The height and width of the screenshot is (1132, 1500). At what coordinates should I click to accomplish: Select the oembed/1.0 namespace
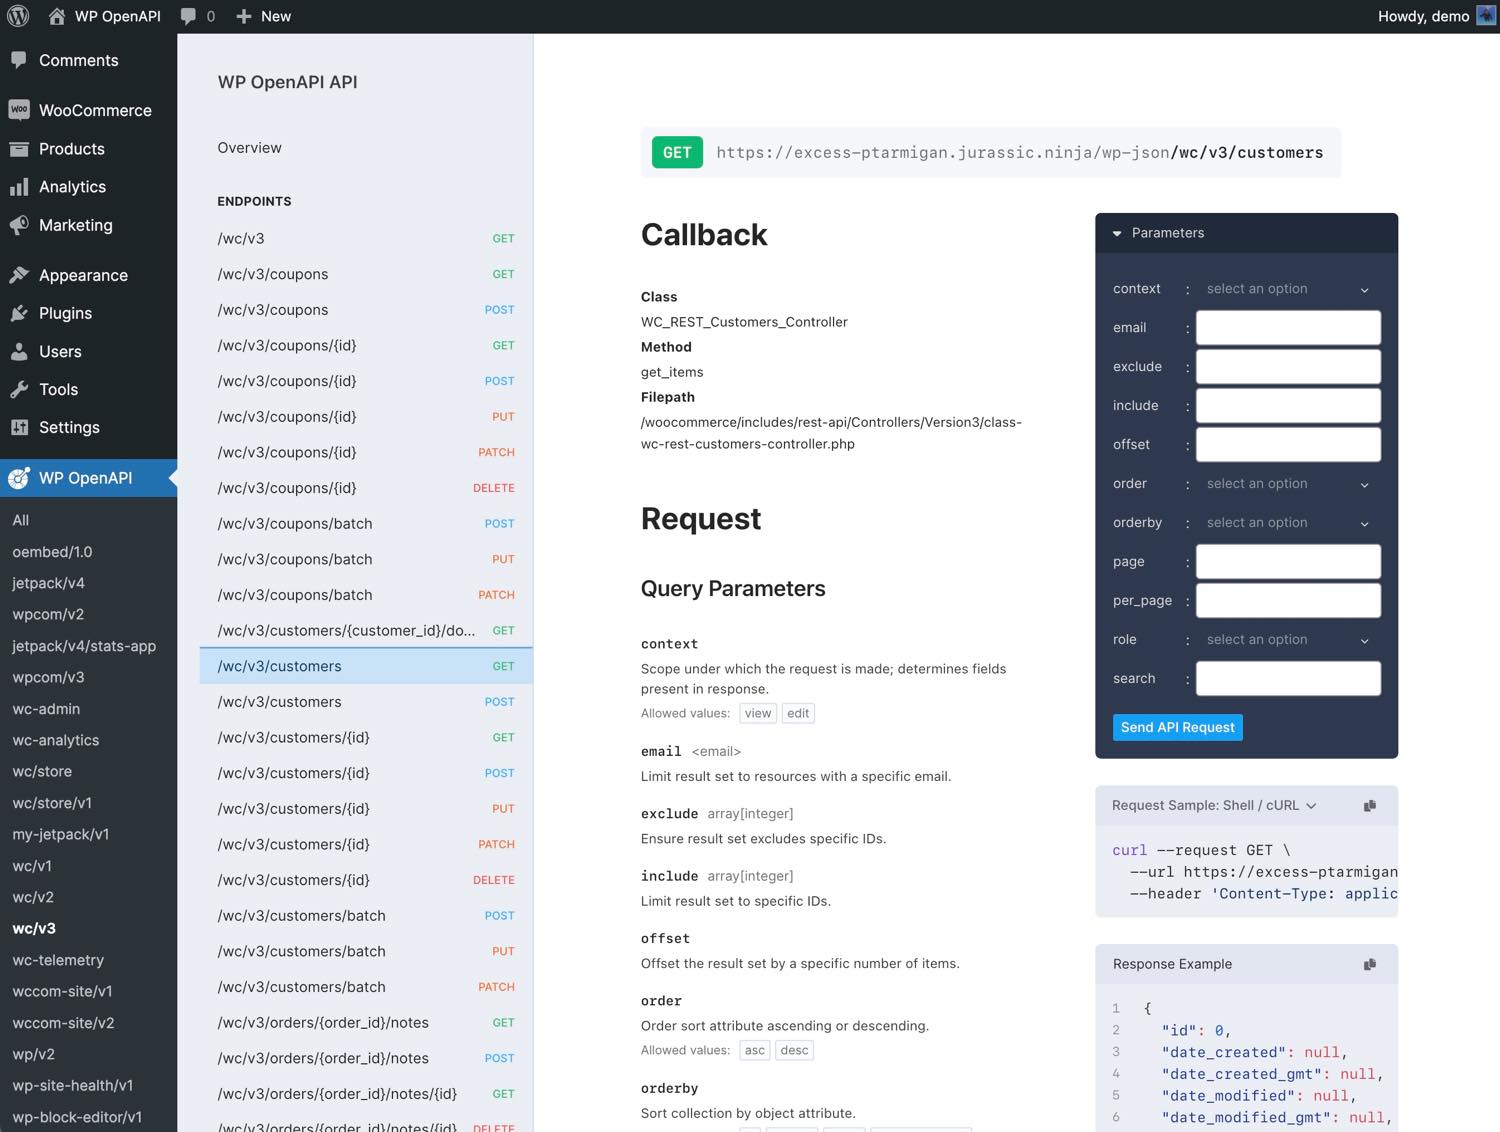(x=52, y=552)
